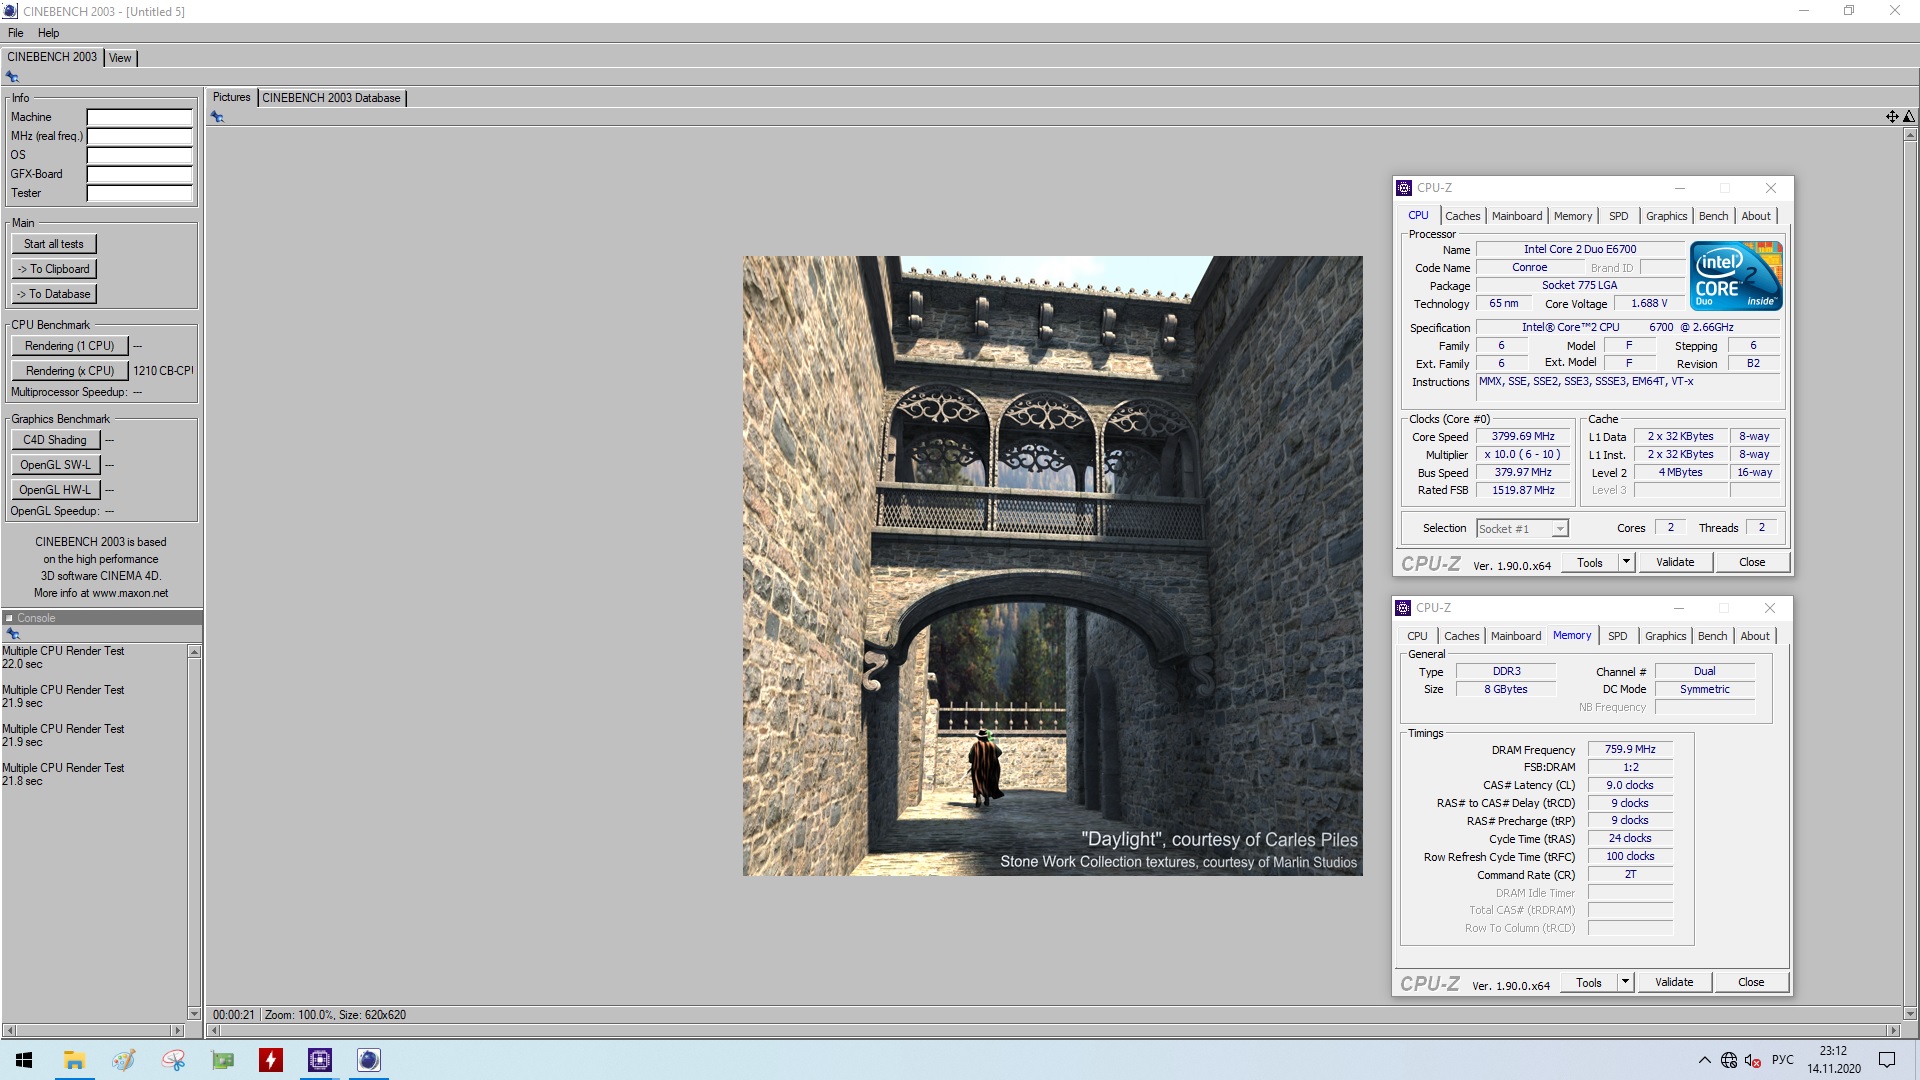Click the pin icon under CINEBENCH 2003 tab
The height and width of the screenshot is (1080, 1920).
tap(12, 77)
